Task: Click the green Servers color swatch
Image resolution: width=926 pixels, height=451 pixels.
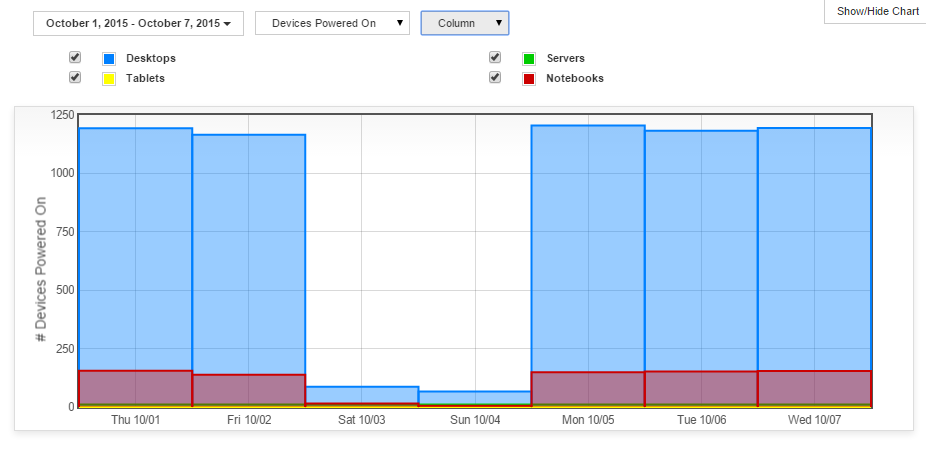Action: coord(529,59)
